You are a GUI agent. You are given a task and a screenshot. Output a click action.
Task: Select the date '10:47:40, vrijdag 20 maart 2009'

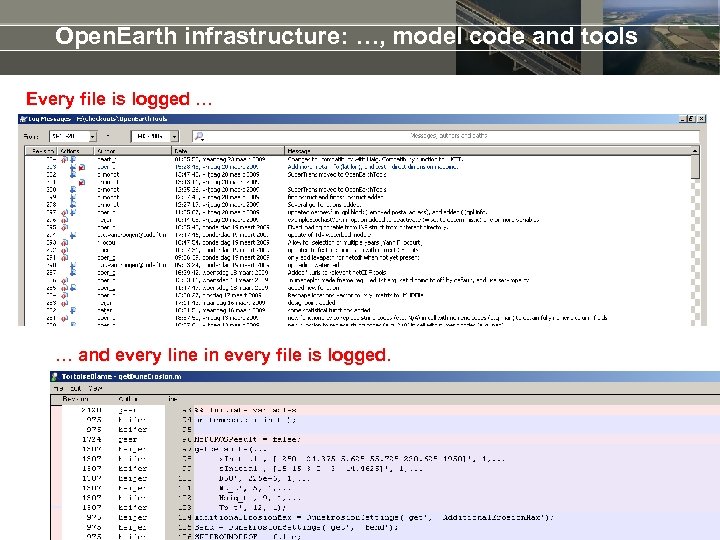click(x=217, y=174)
